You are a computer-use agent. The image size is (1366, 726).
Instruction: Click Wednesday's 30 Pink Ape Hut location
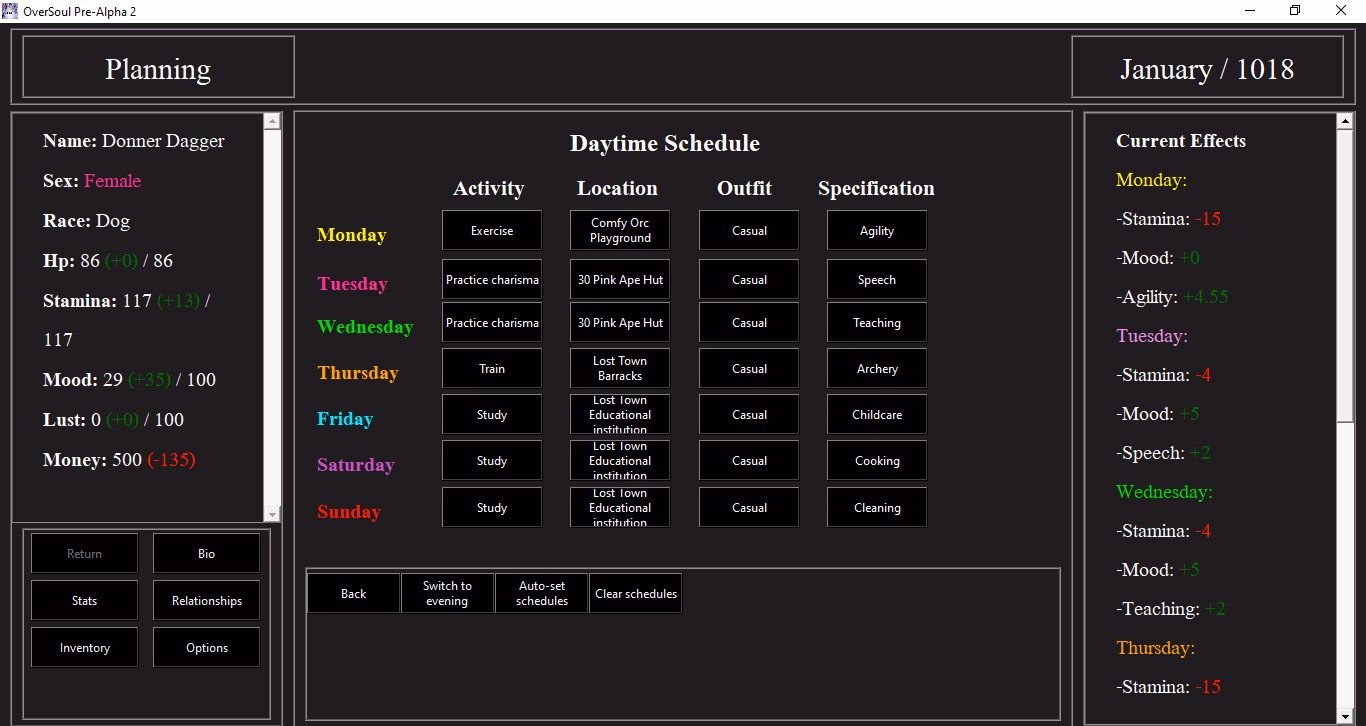[x=620, y=323]
